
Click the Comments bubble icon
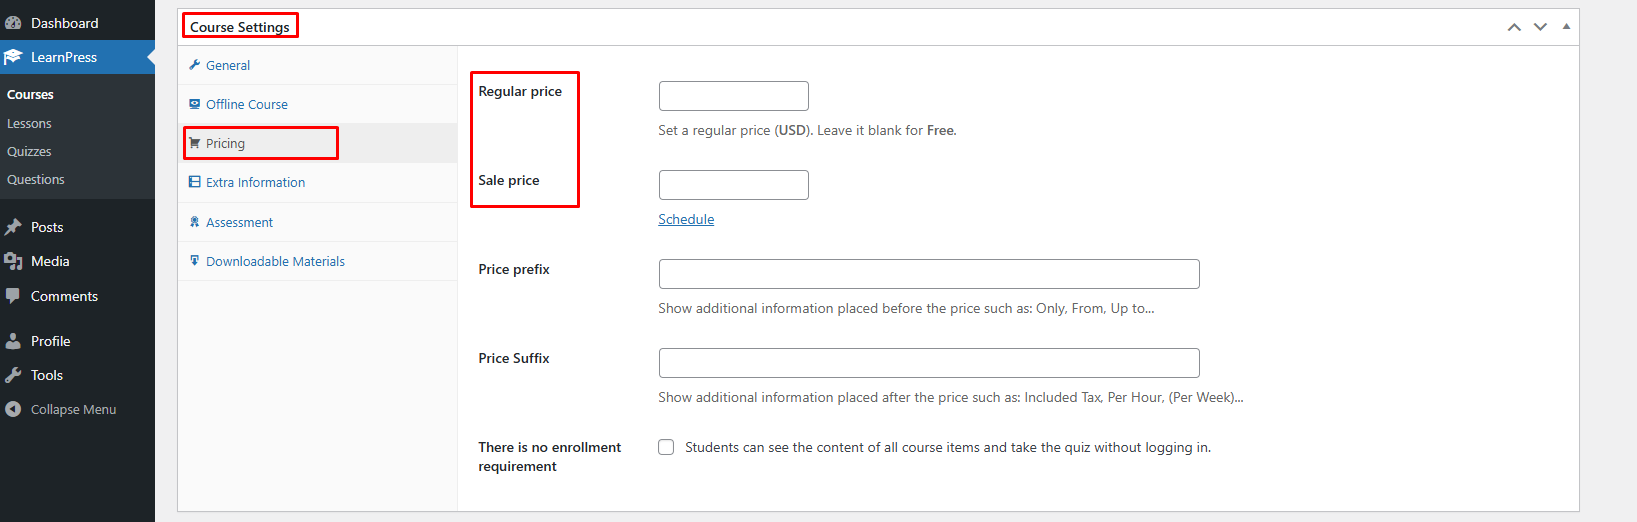tap(13, 296)
